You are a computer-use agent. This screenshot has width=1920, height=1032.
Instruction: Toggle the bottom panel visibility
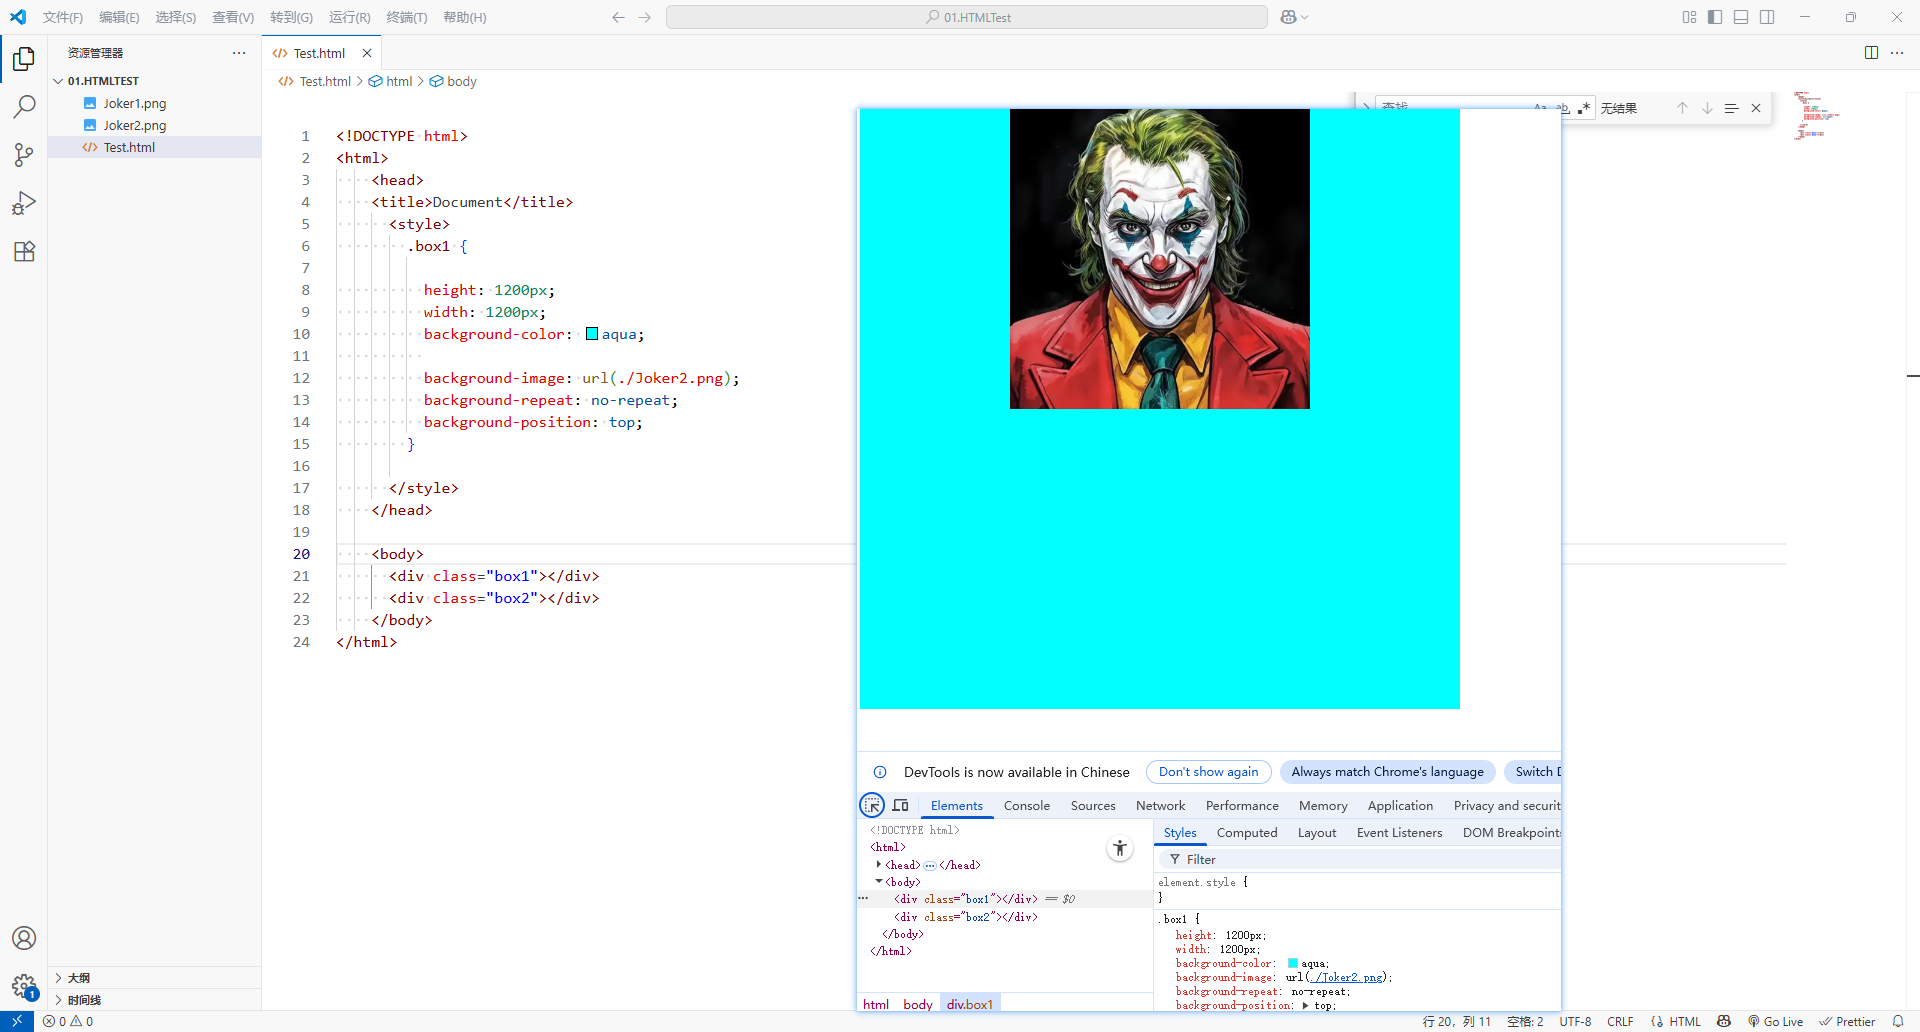[x=1741, y=17]
